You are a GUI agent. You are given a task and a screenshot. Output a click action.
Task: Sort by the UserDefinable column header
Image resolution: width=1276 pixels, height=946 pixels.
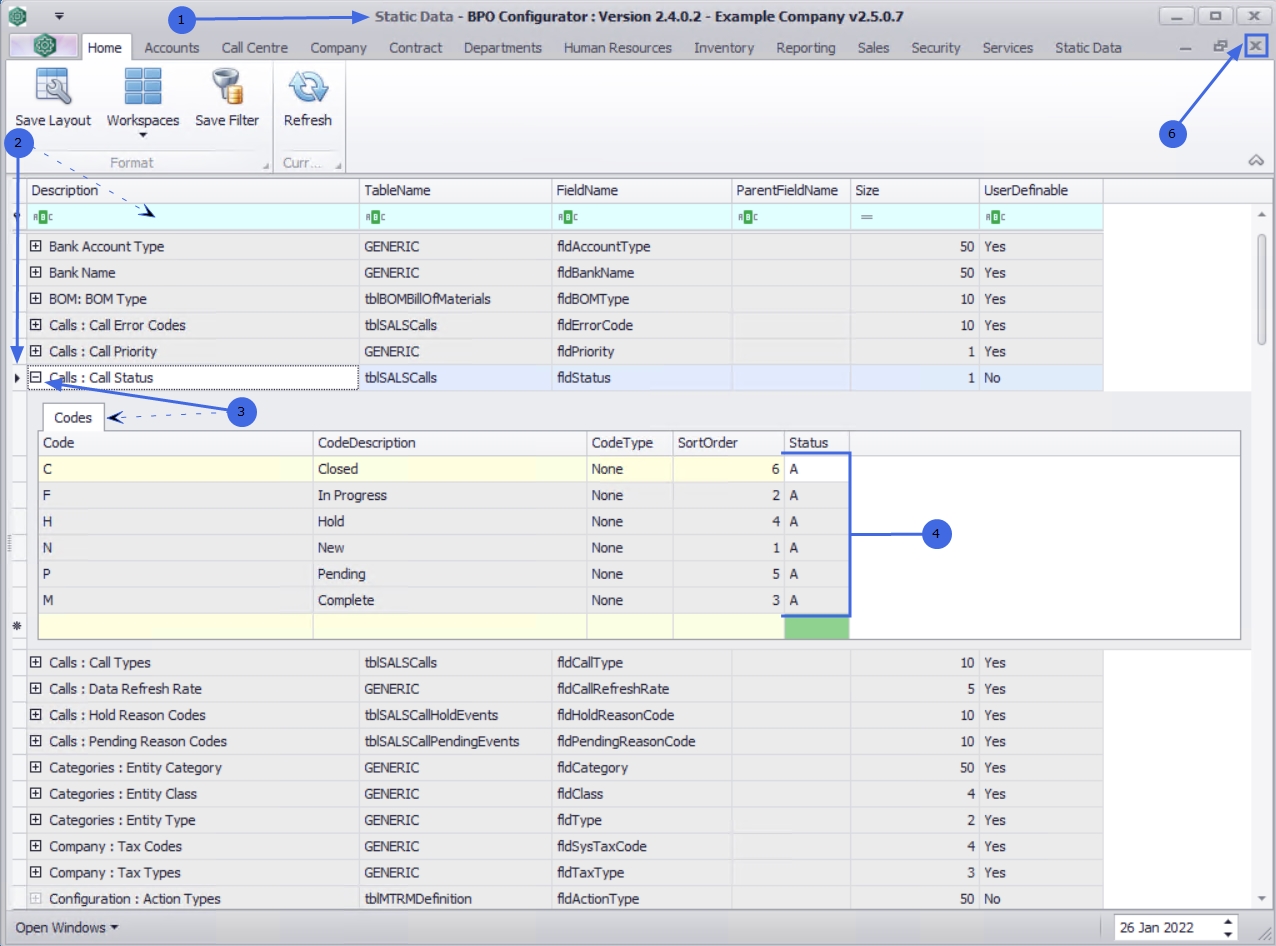(x=1041, y=190)
